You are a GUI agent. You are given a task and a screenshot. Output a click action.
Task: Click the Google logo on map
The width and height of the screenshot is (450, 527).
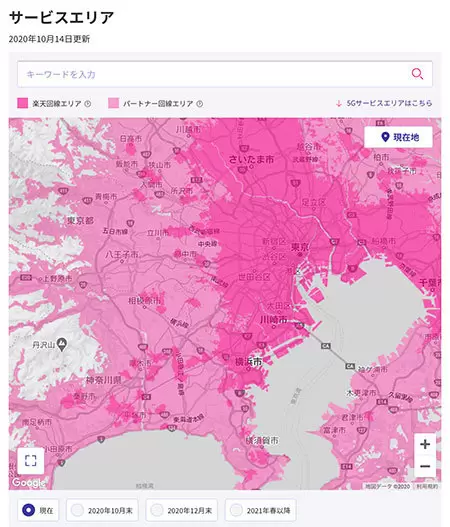29,483
